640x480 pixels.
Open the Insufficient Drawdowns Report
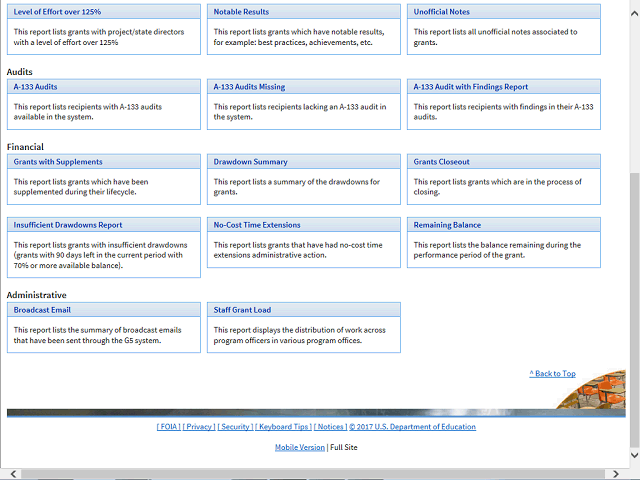pyautogui.click(x=68, y=225)
